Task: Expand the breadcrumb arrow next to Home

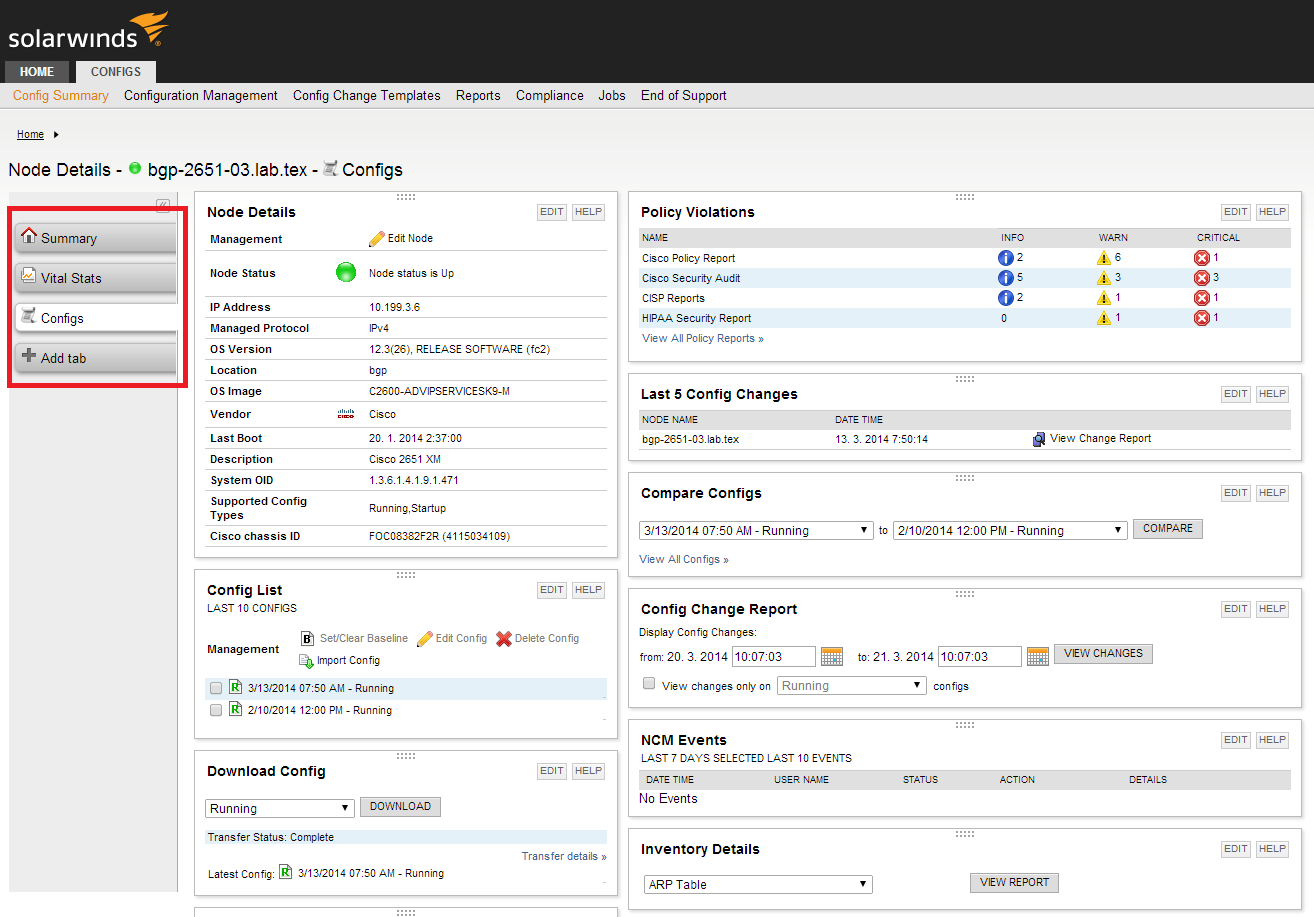Action: [56, 134]
